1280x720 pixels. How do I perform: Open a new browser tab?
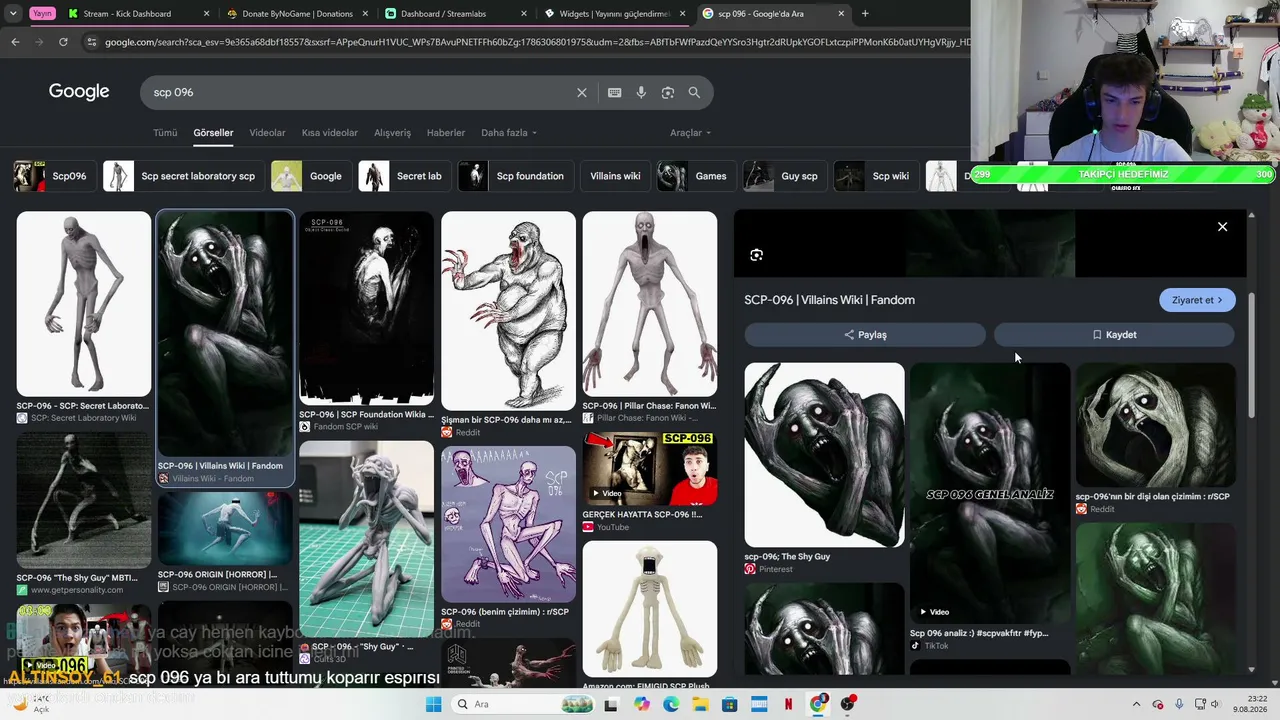[x=865, y=14]
